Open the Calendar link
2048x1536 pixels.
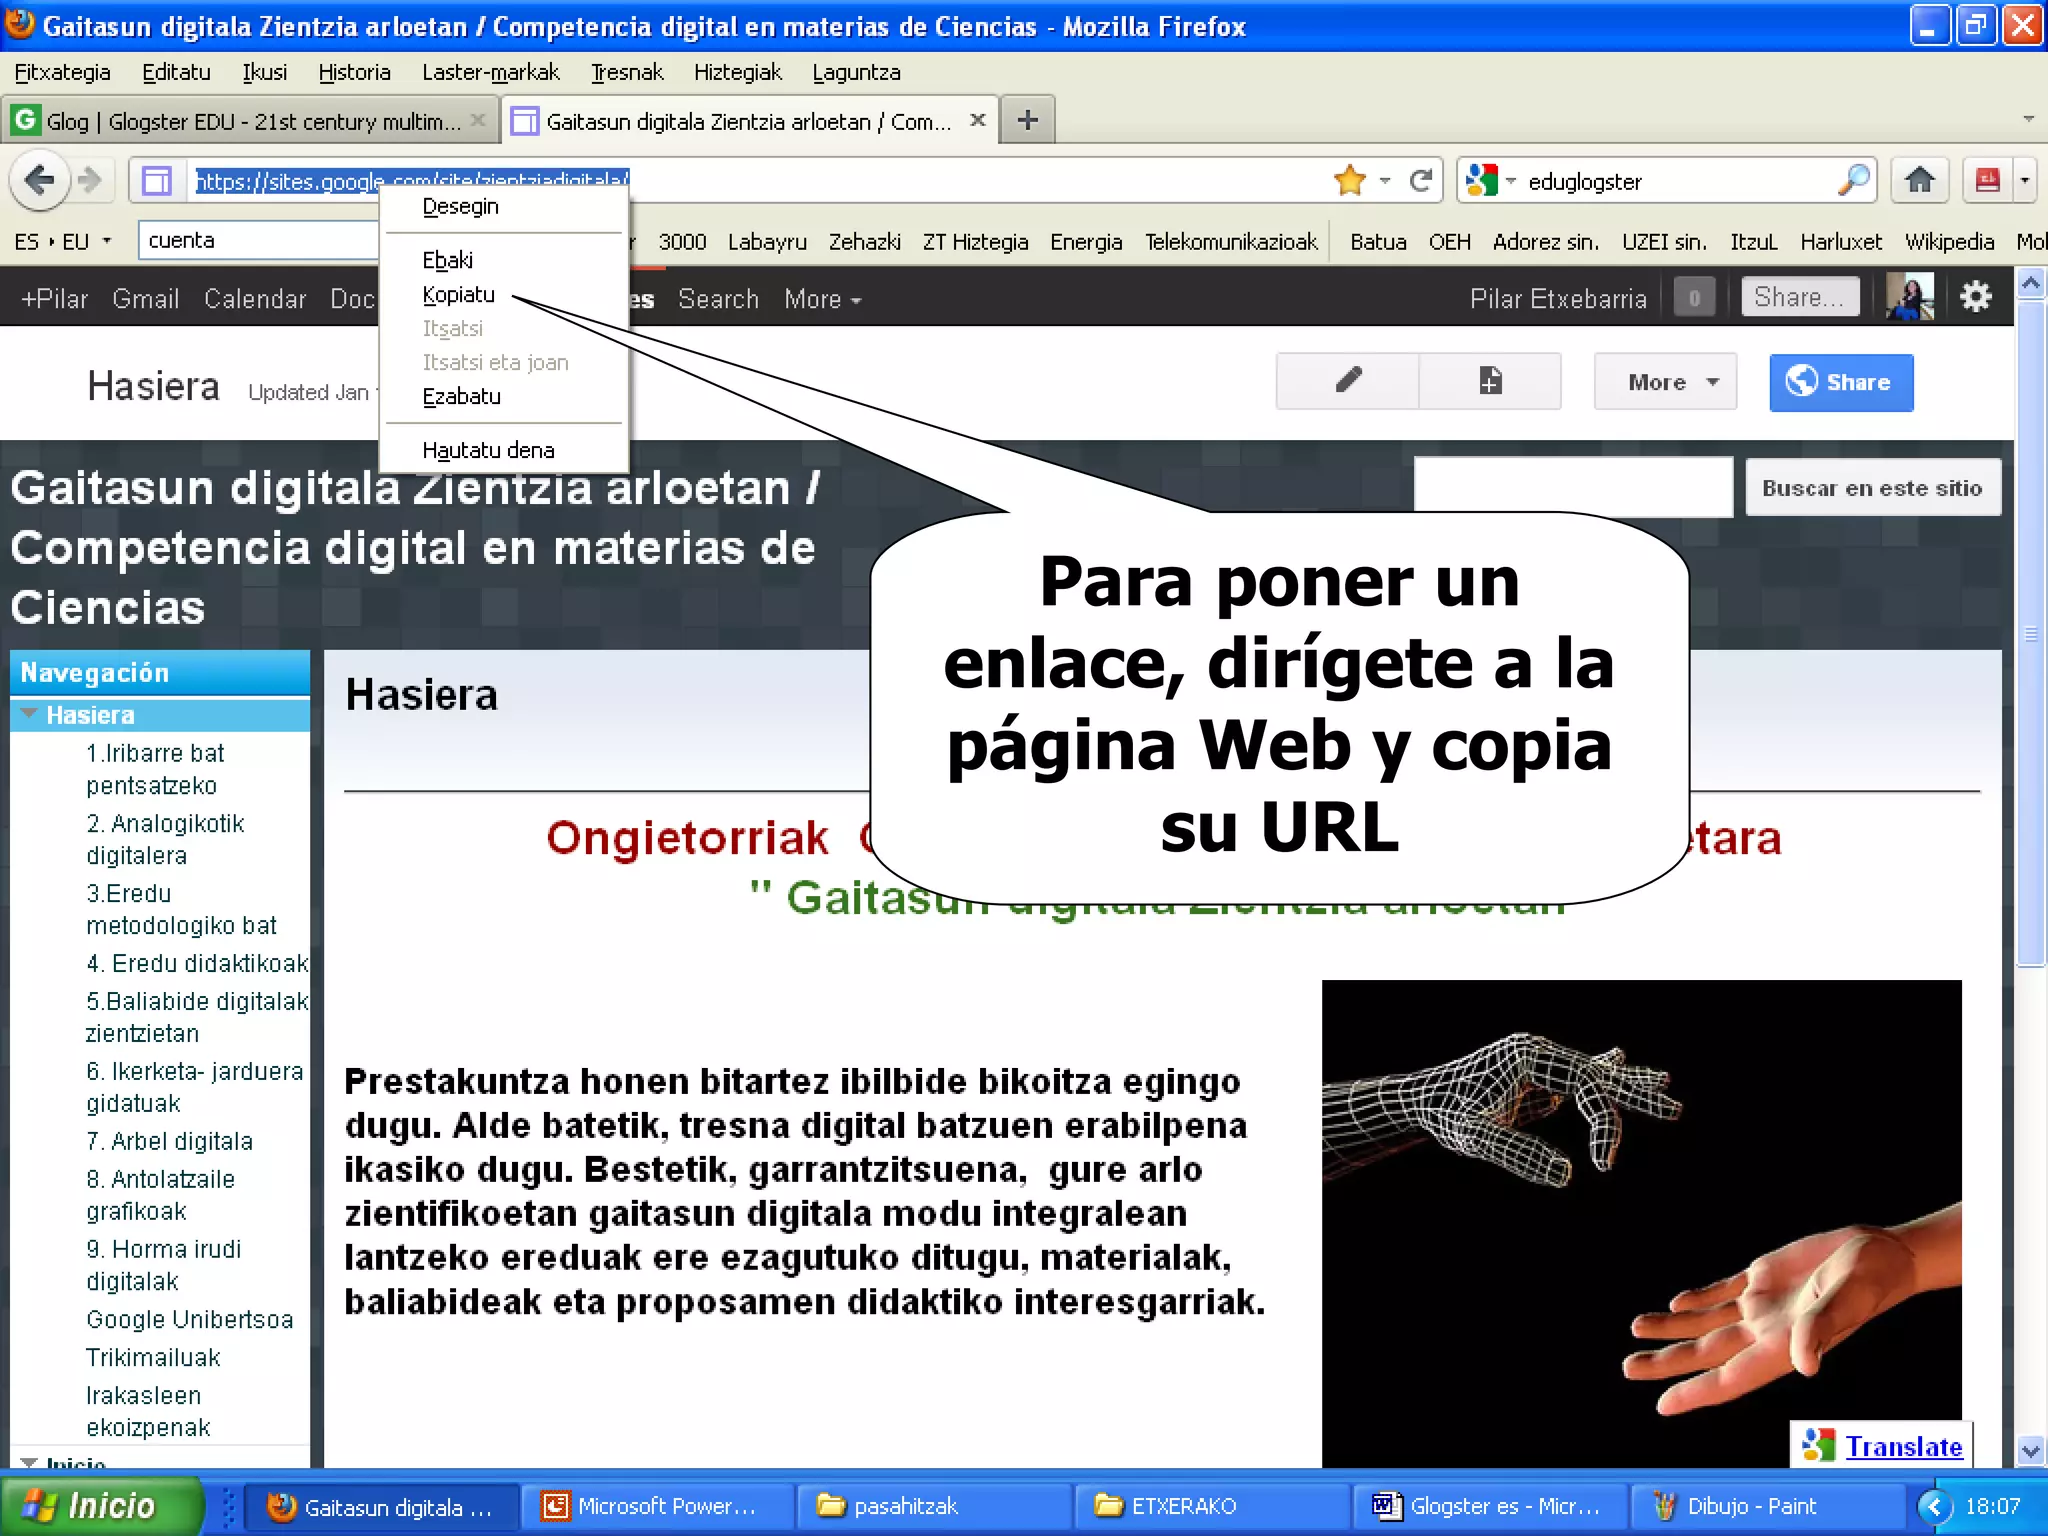click(255, 298)
